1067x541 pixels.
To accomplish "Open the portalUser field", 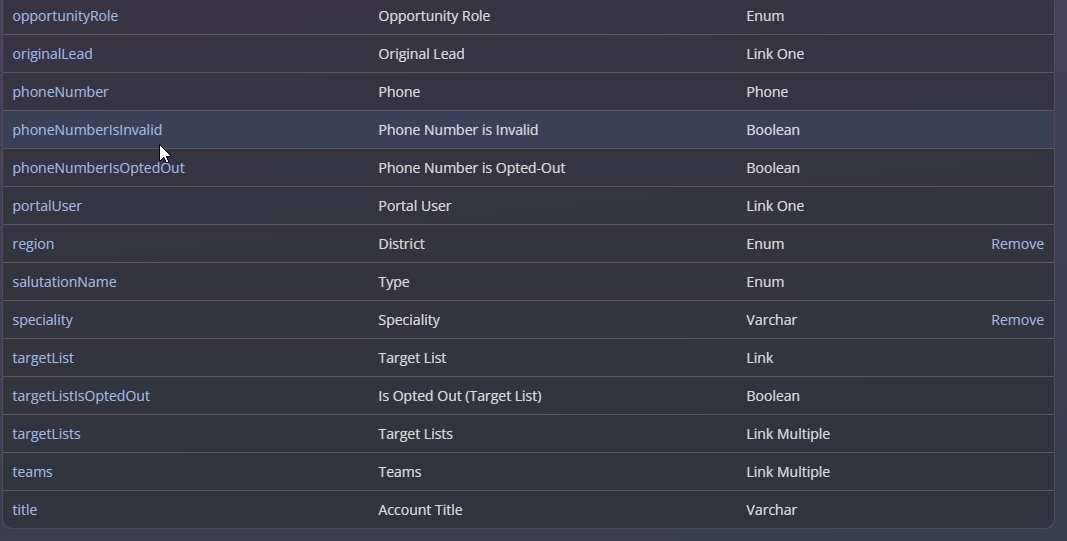I will tap(47, 206).
